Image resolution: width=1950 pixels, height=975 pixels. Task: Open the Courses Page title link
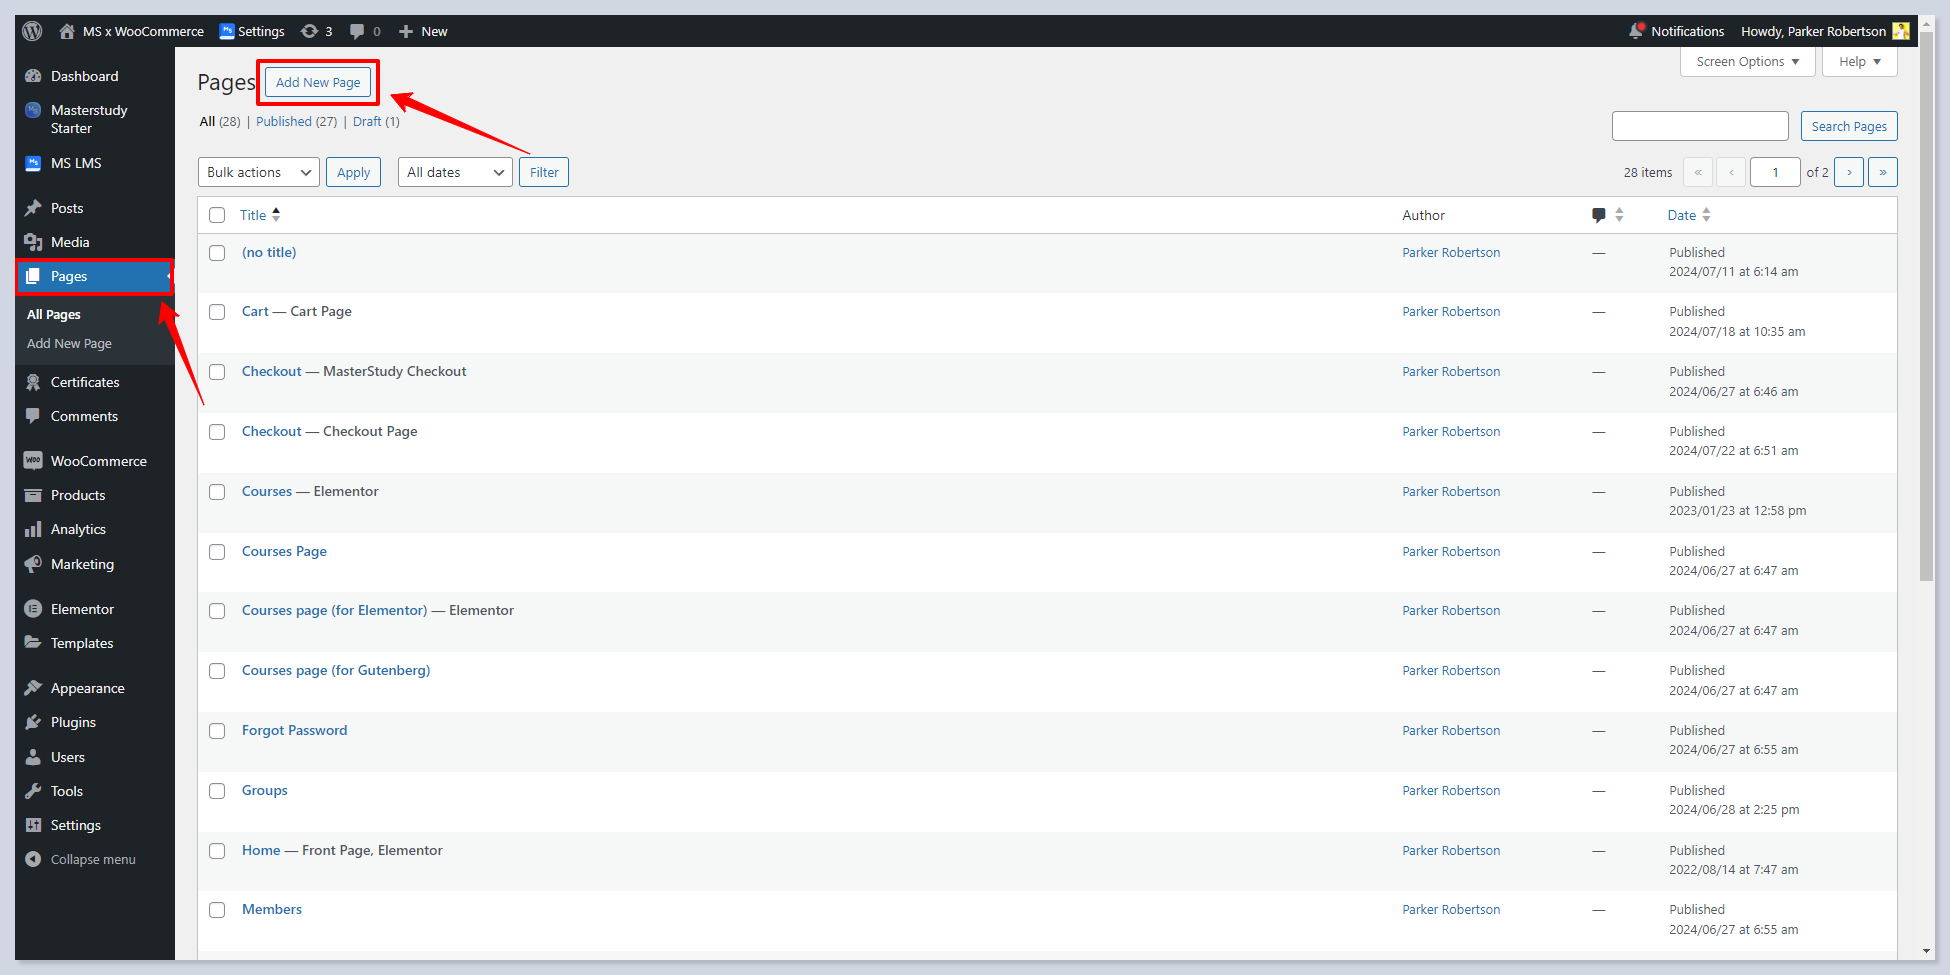point(284,551)
